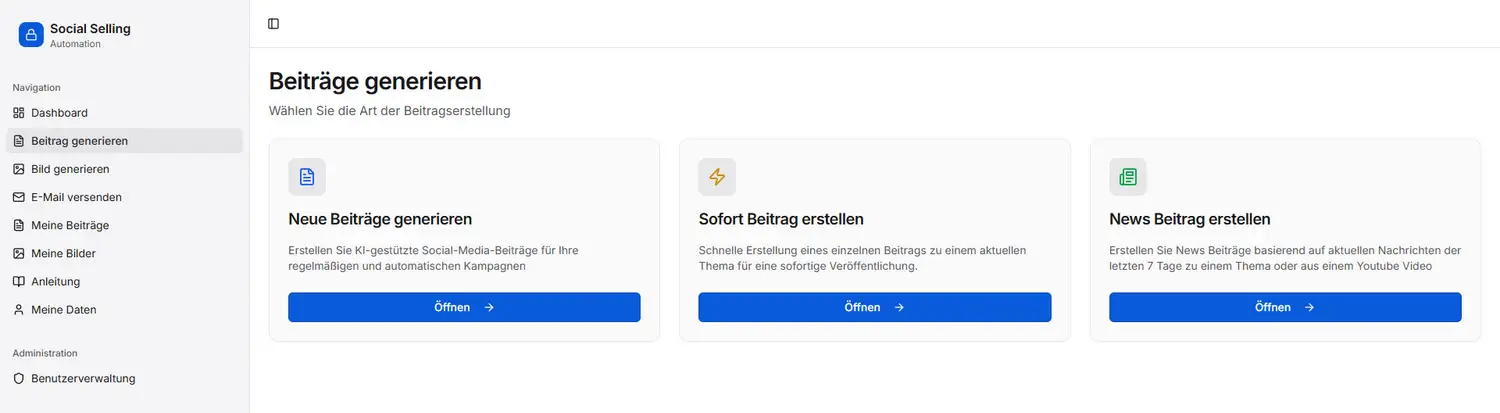
Task: Go to Meine Beiträge in sidebar
Action: 70,225
